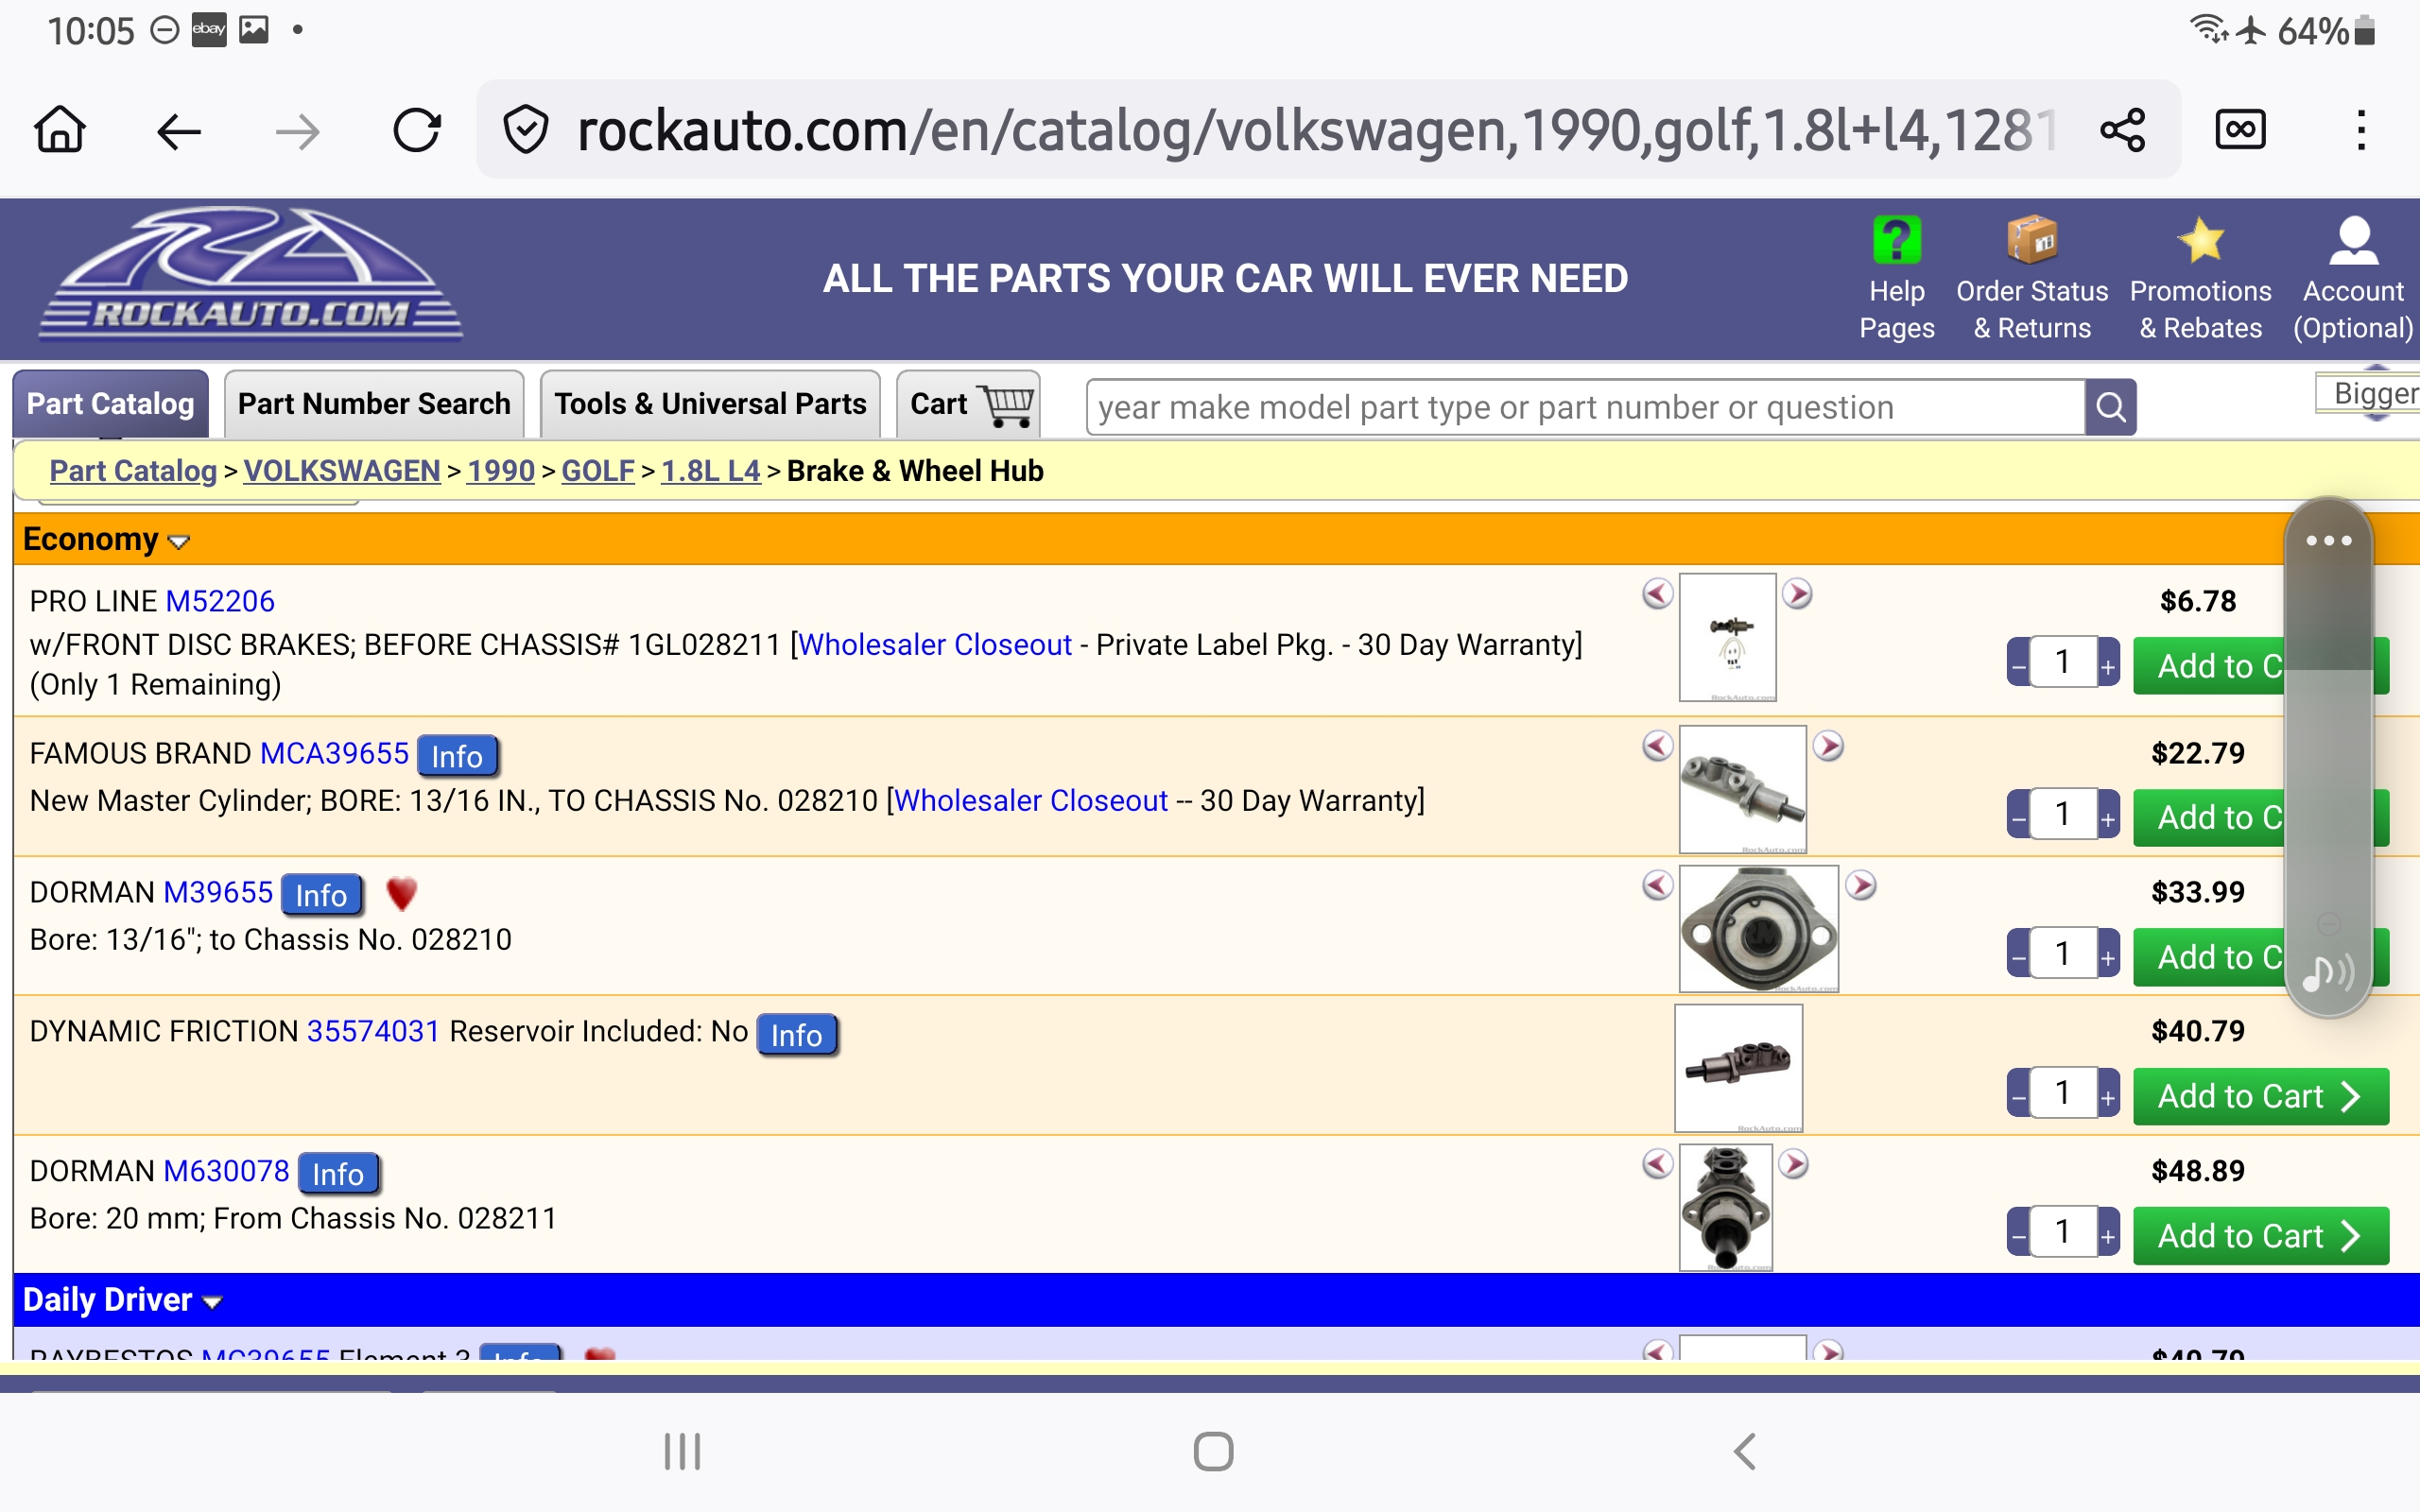Decrease quantity for DYNAMIC FRICTION 35574031
2420x1512 pixels.
pos(2019,1097)
